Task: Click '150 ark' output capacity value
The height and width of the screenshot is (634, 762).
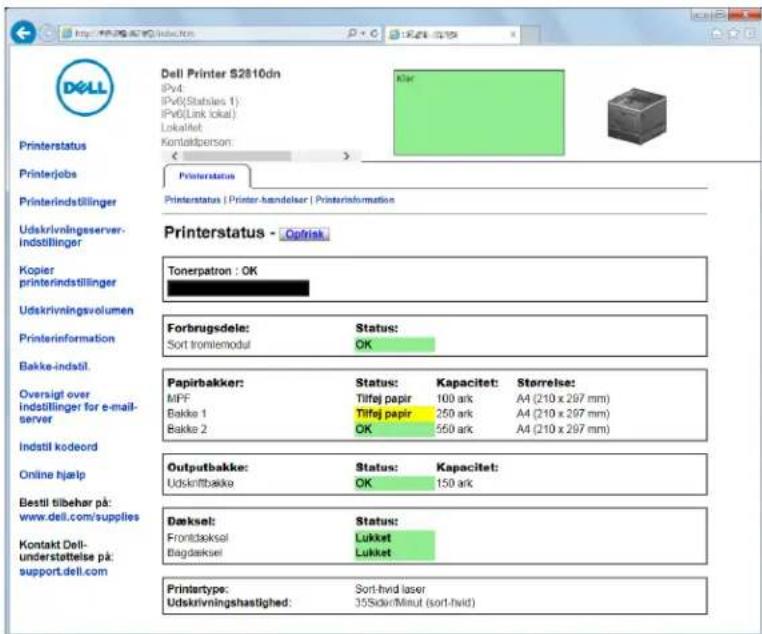Action: [x=454, y=483]
